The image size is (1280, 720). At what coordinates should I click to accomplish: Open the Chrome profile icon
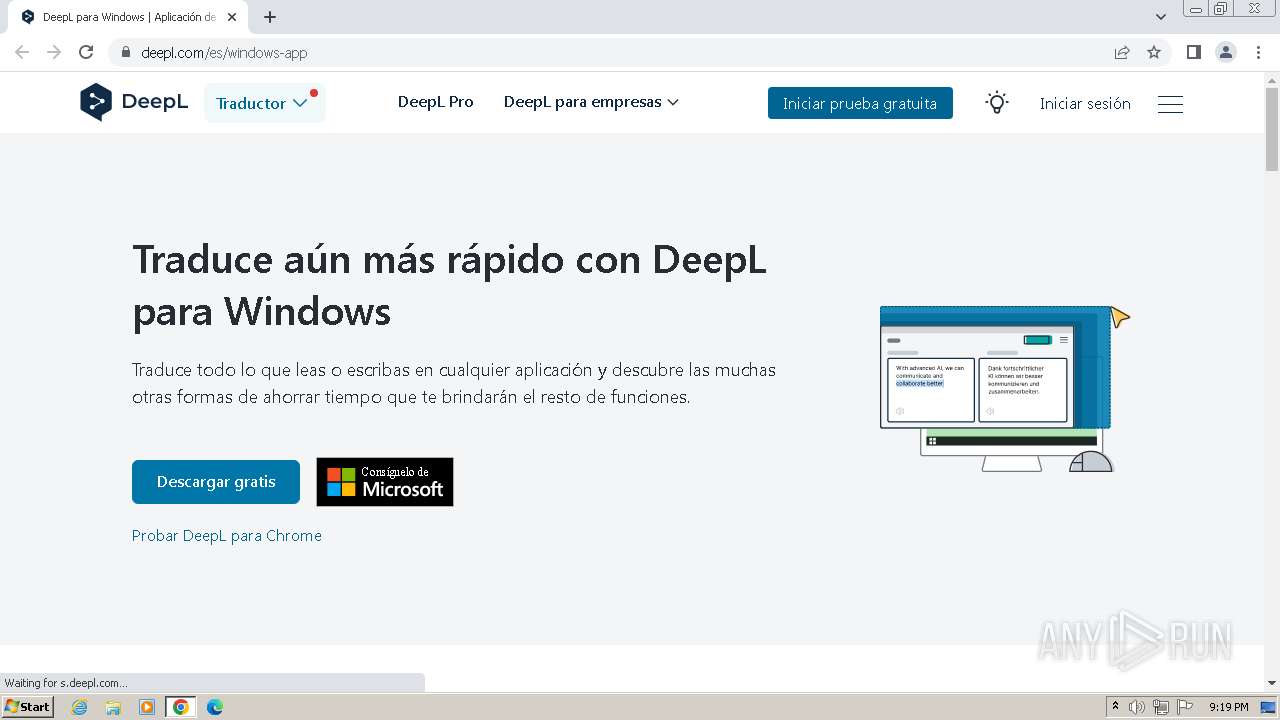point(1226,52)
